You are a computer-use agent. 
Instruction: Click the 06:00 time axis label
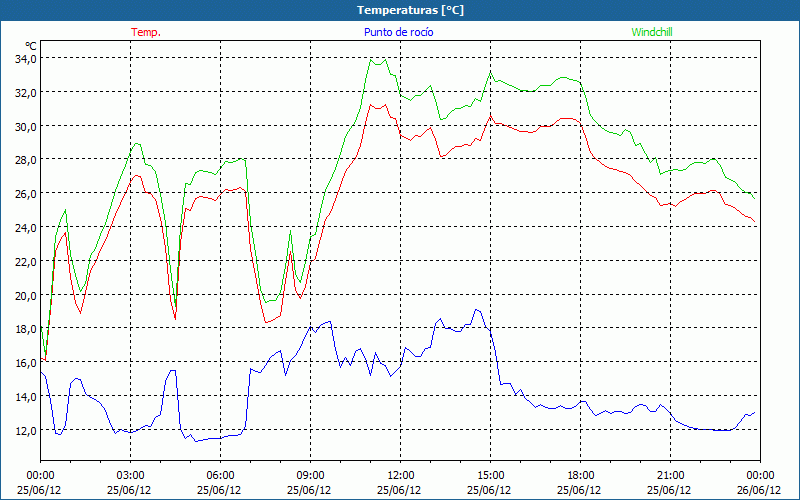click(x=219, y=476)
